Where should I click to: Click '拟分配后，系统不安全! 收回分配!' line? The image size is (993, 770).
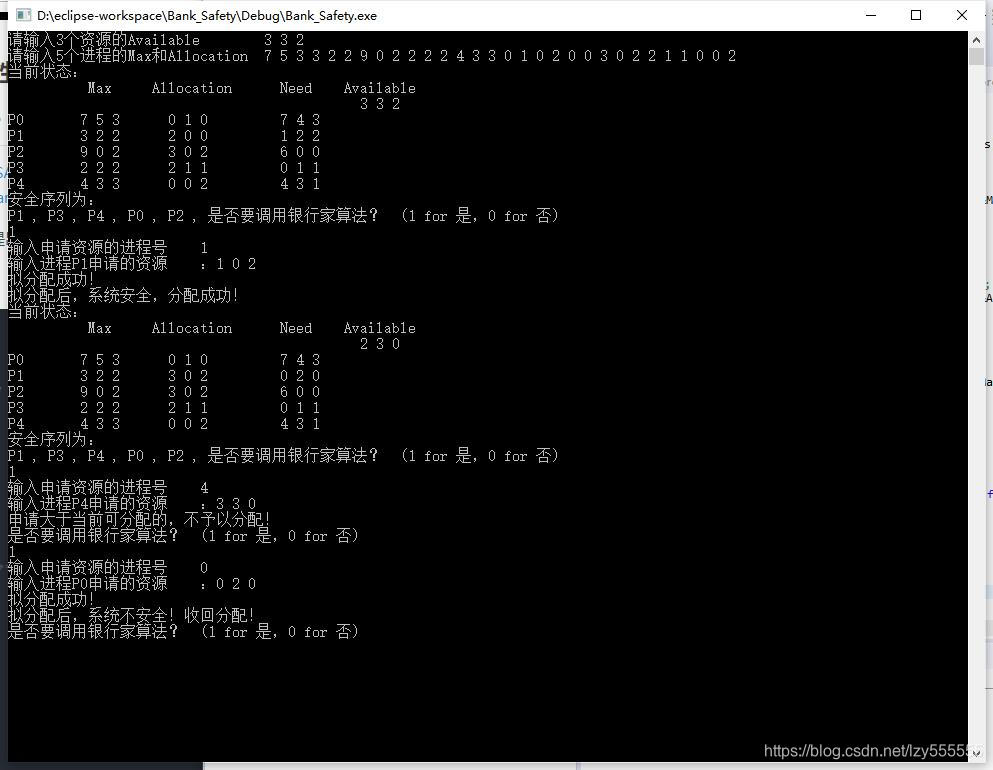131,615
